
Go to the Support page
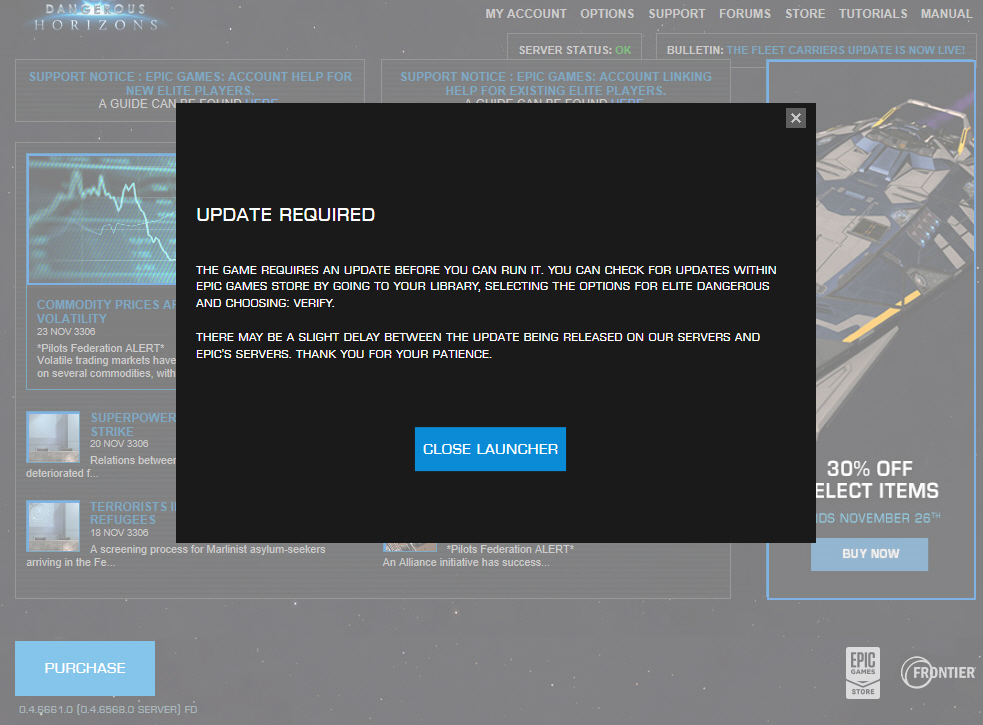tap(676, 14)
